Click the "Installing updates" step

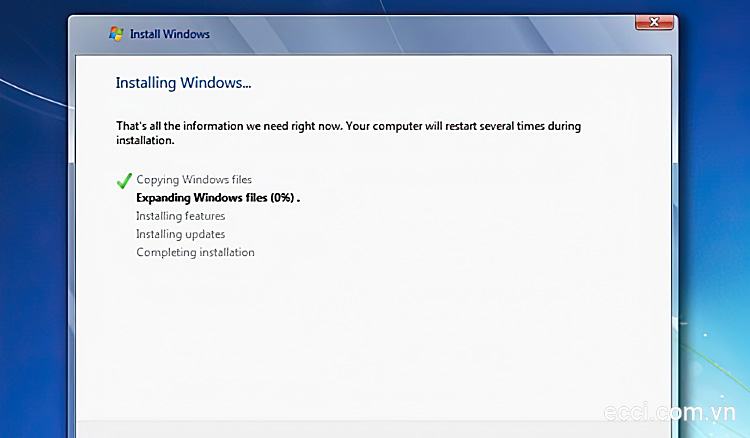point(180,234)
